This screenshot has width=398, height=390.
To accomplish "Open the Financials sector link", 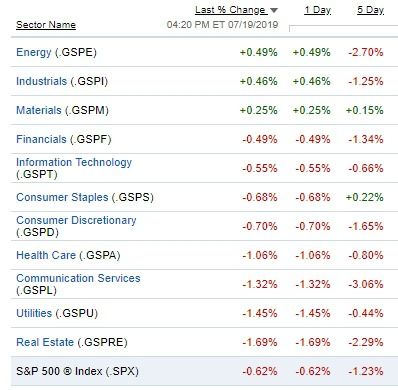I will click(x=41, y=139).
